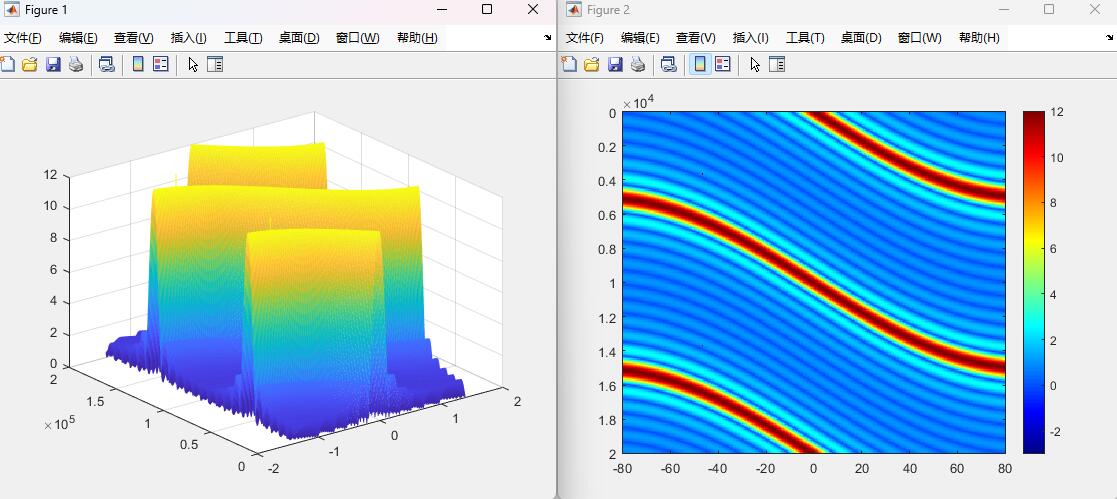Click New Figure icon in Figure 2 toolbar

(x=569, y=65)
